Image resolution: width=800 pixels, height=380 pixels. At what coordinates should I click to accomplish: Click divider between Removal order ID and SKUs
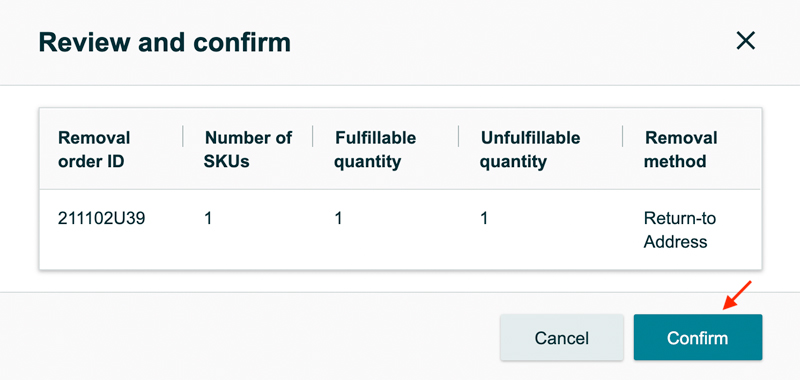[x=183, y=136]
